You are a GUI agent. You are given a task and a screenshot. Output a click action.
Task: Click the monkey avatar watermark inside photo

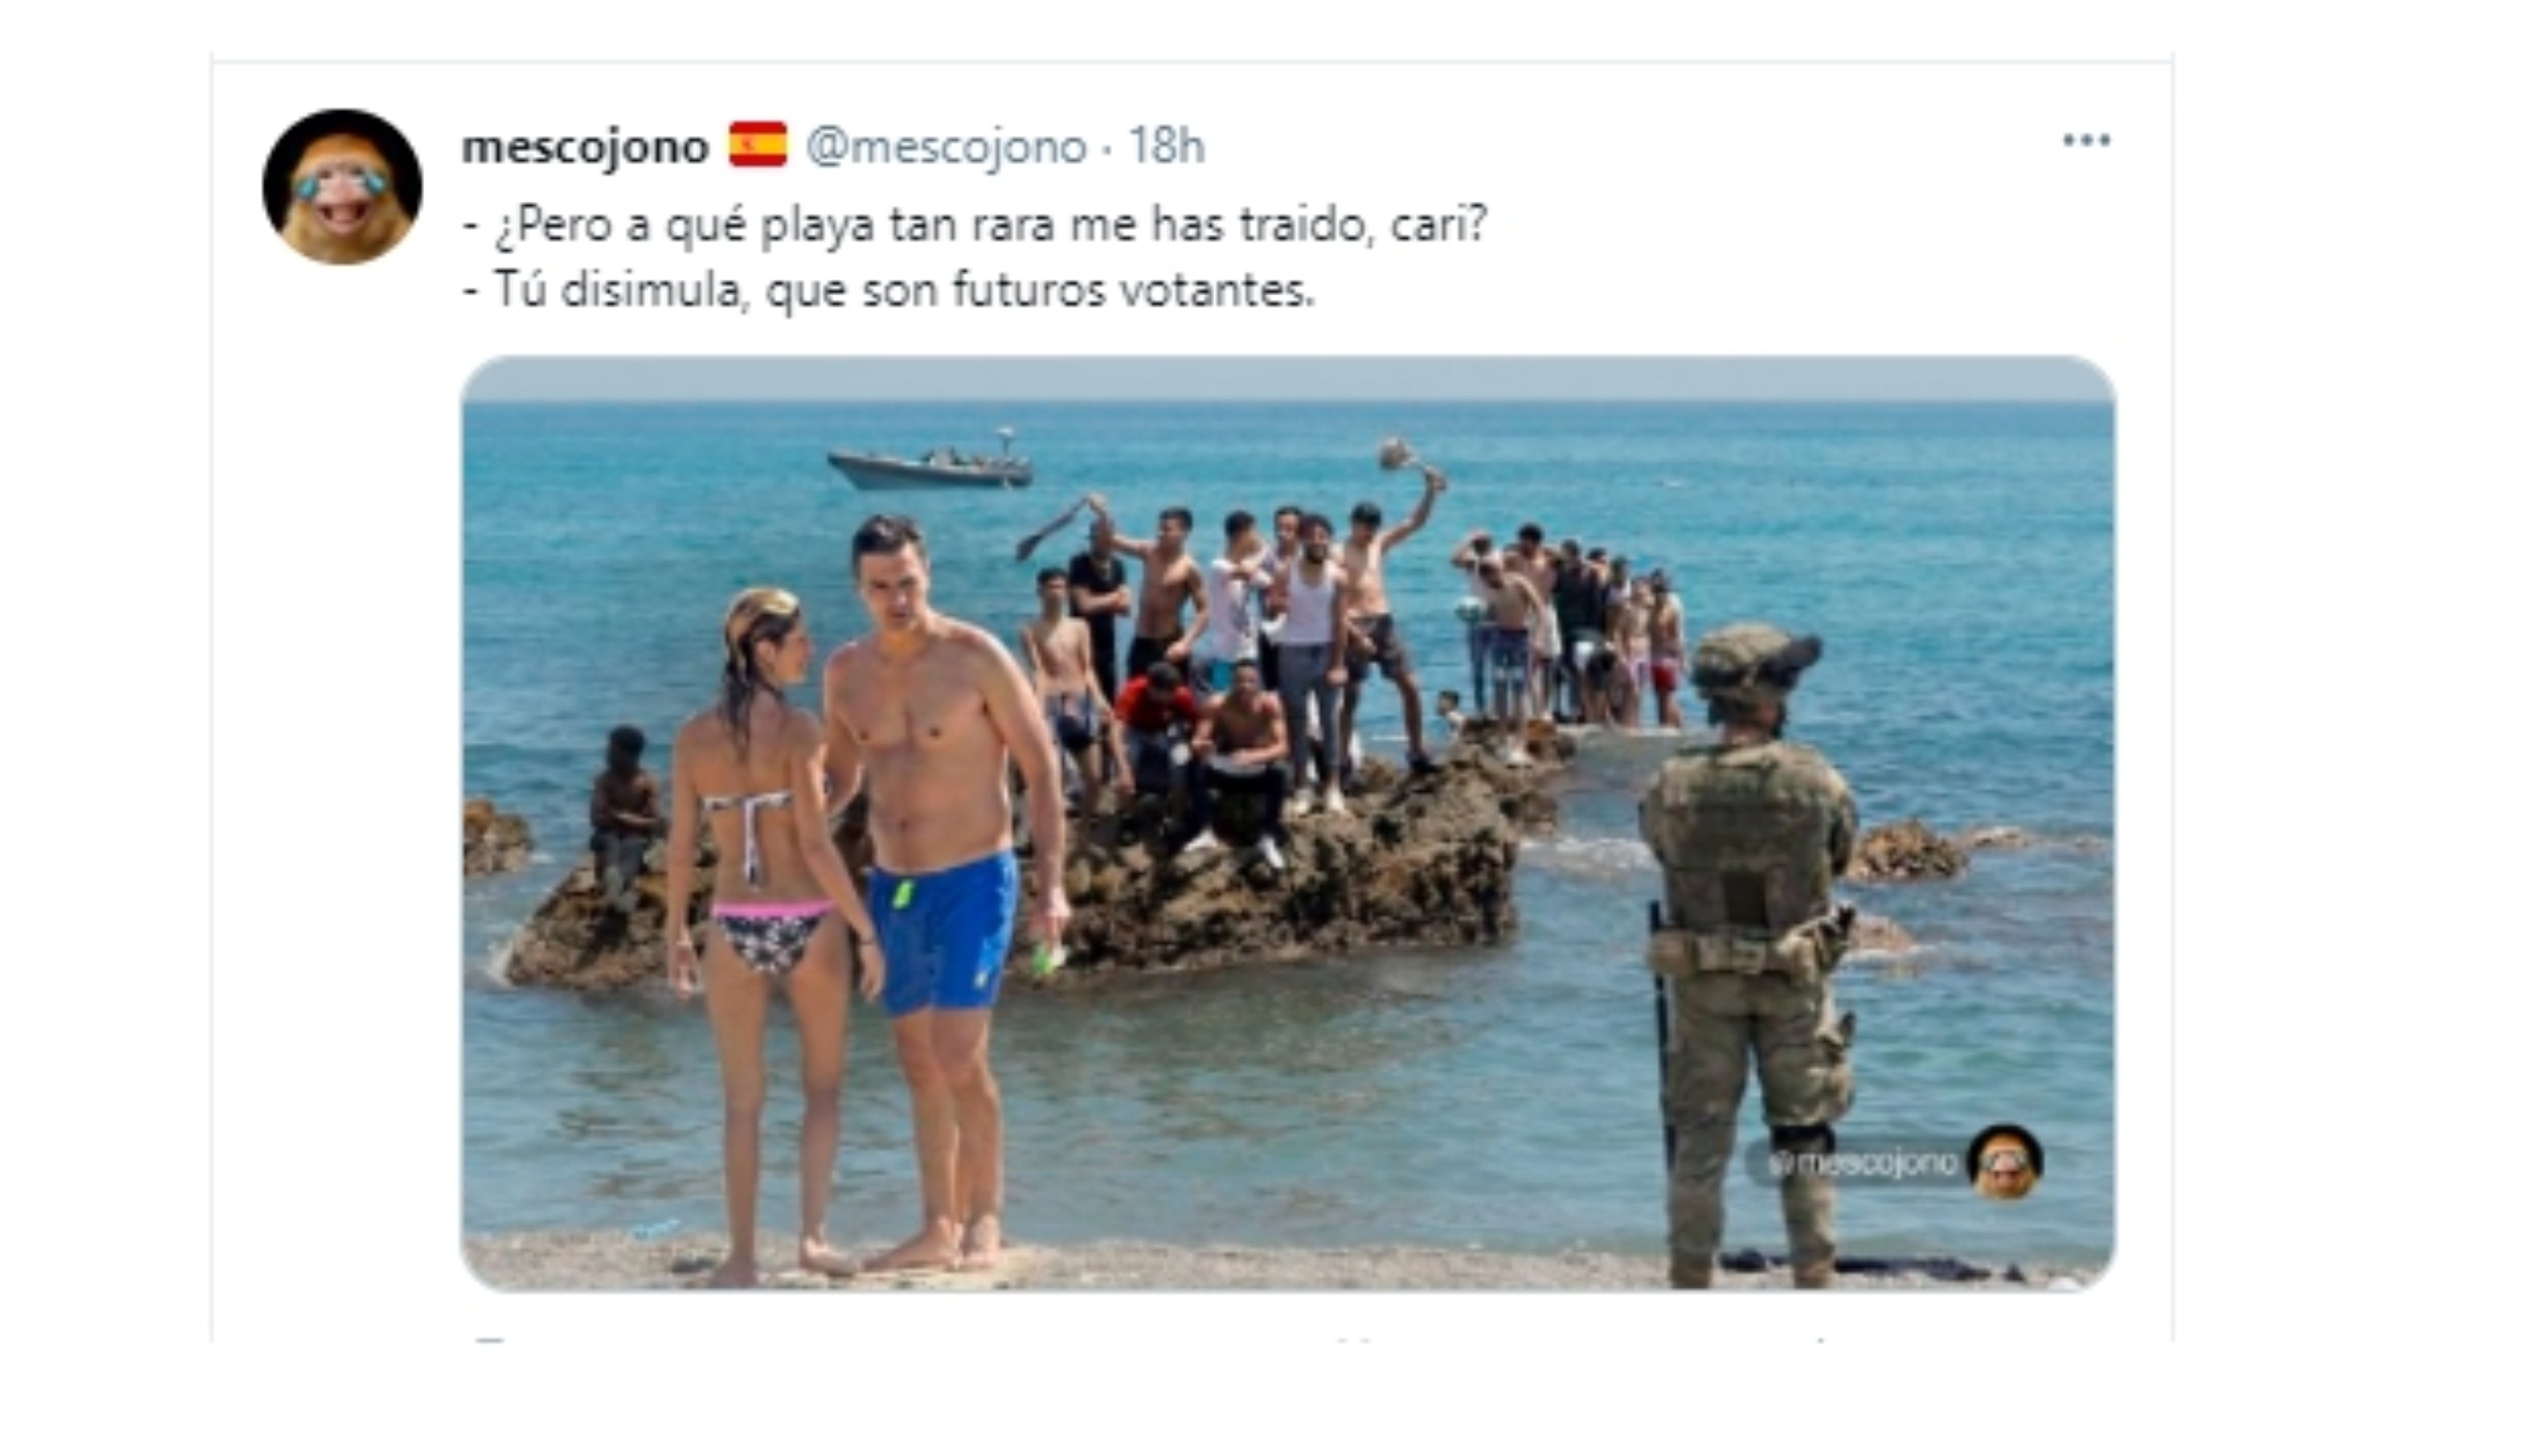pyautogui.click(x=2004, y=1162)
